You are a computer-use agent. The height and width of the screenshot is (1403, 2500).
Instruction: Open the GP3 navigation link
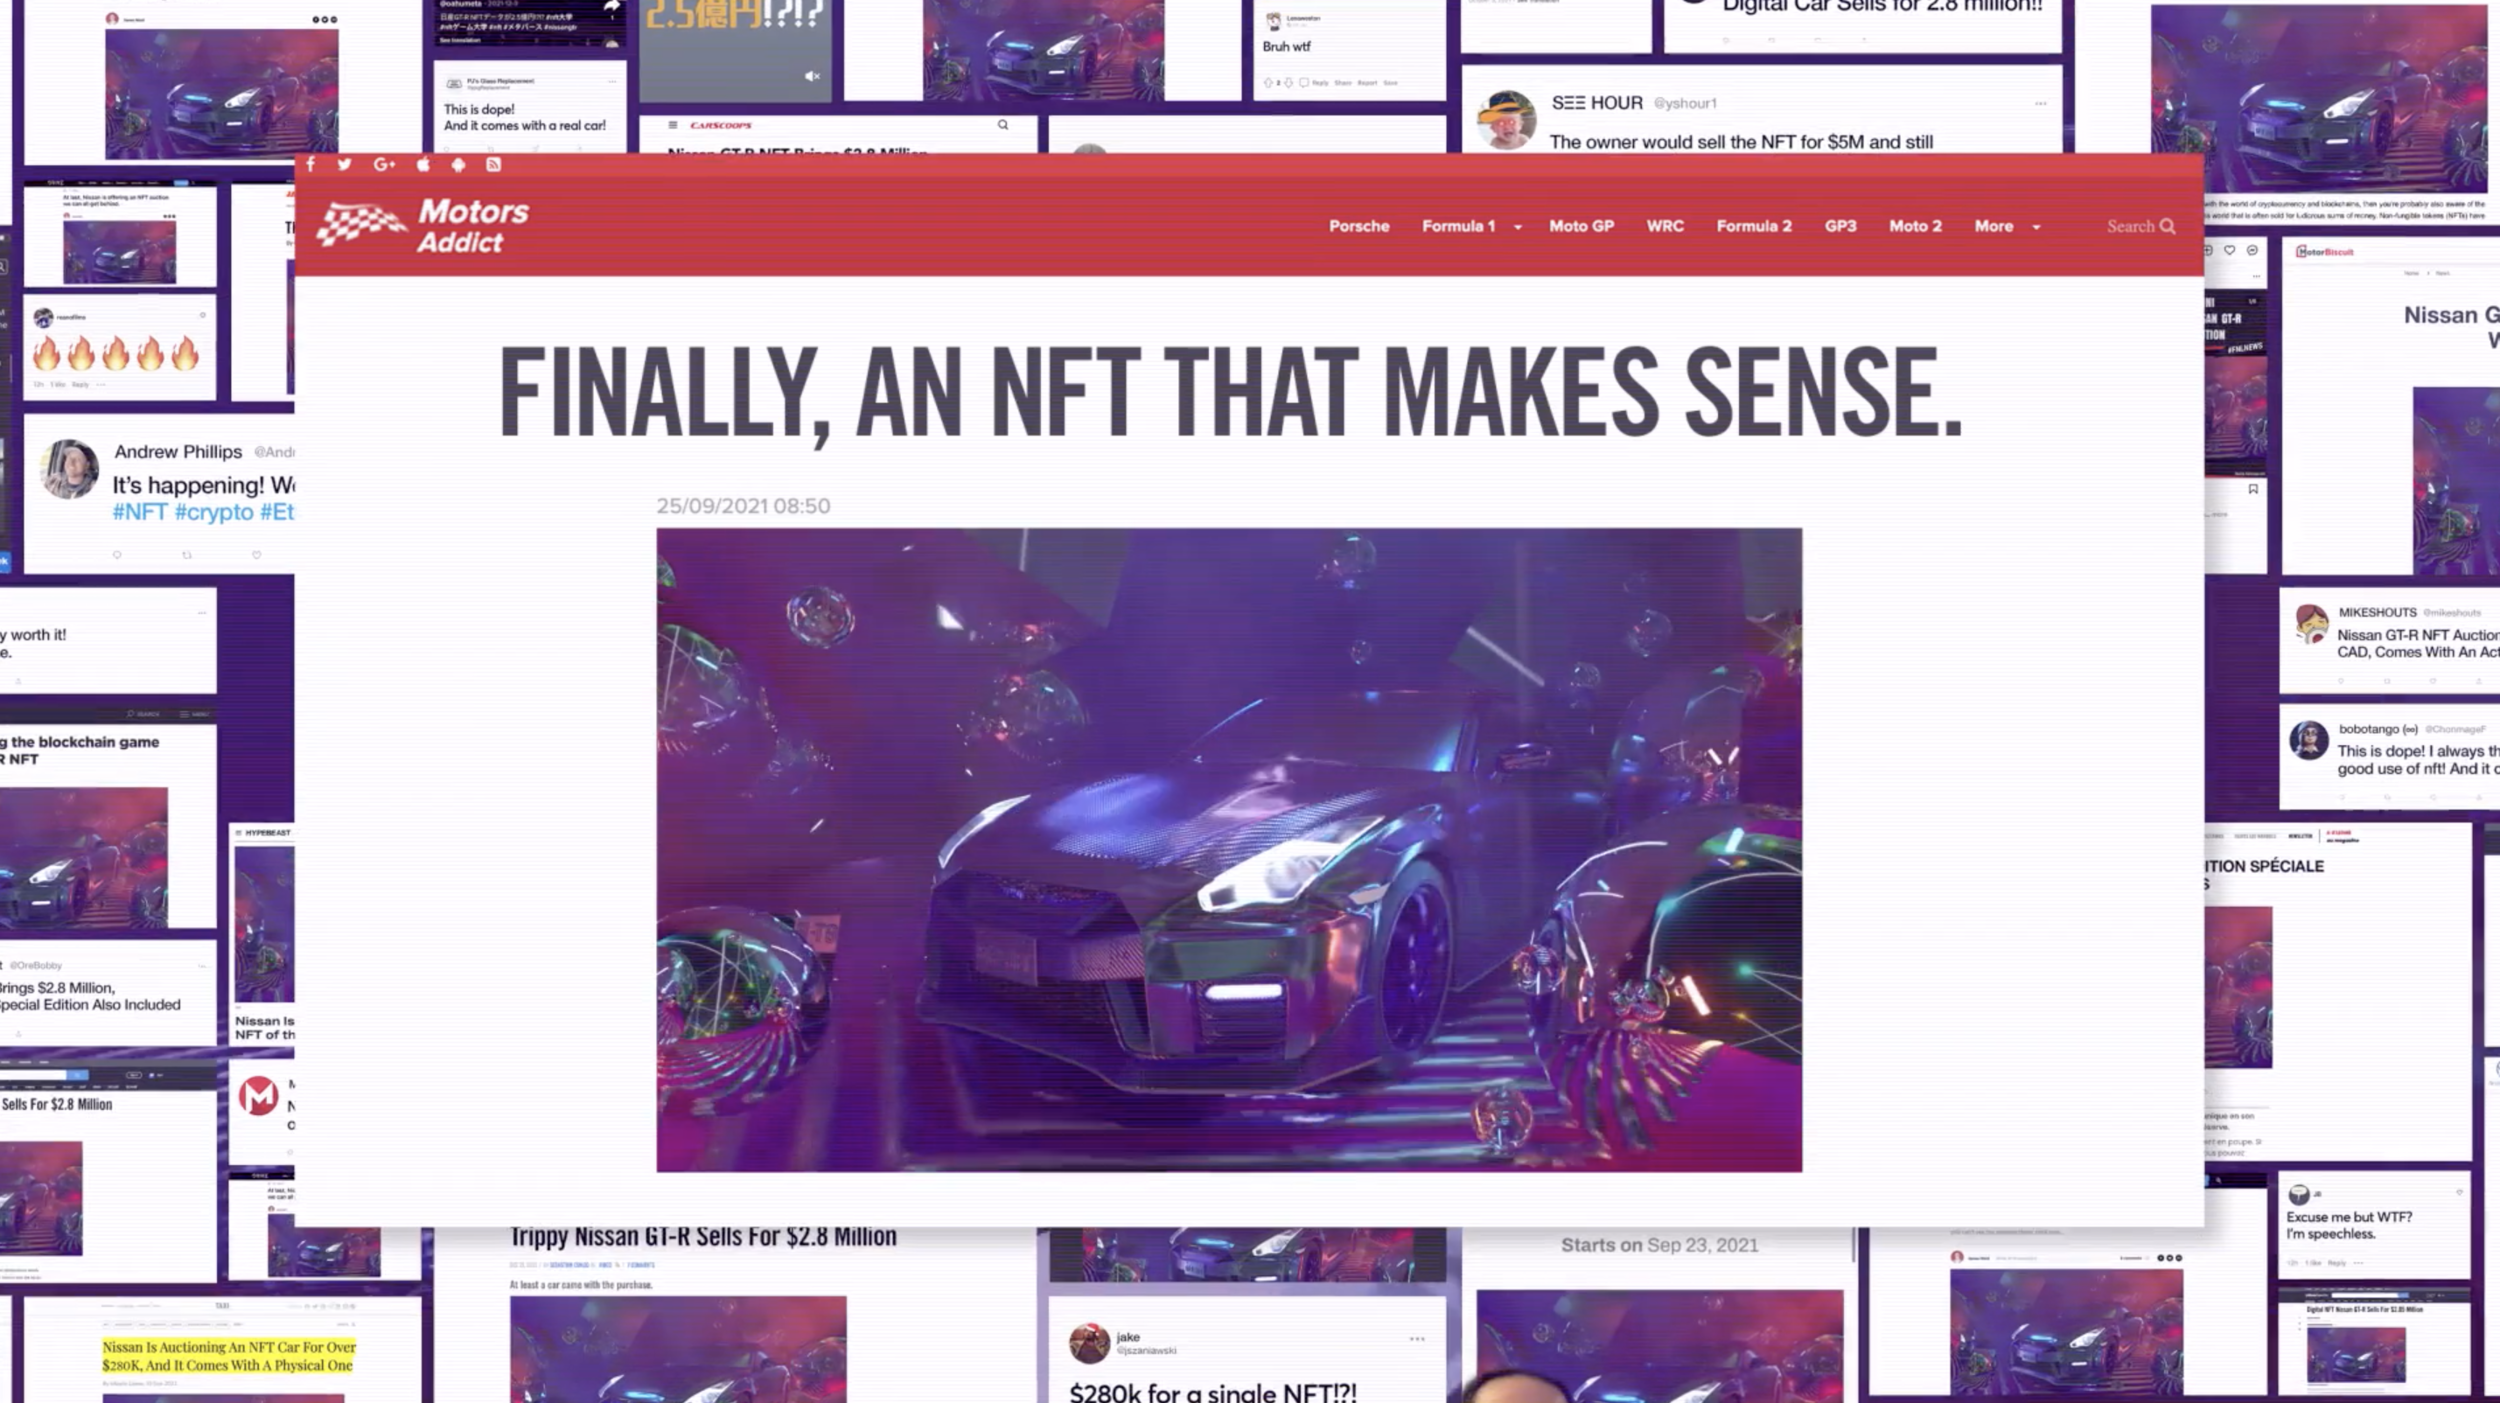(x=1840, y=226)
